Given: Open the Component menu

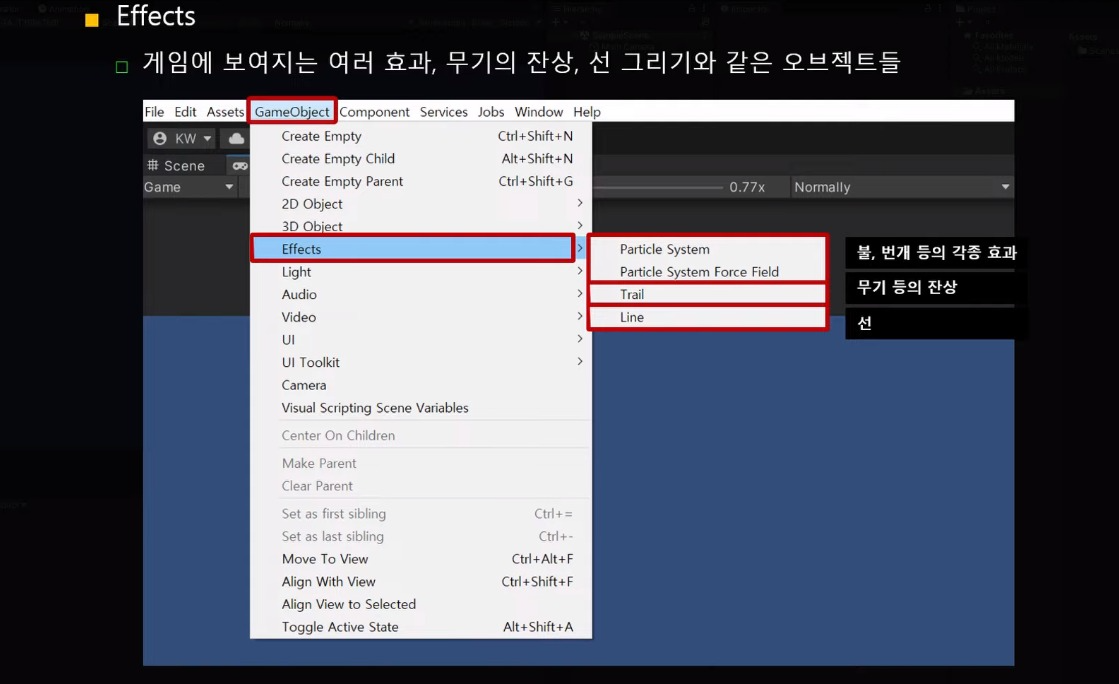Looking at the screenshot, I should coord(374,112).
